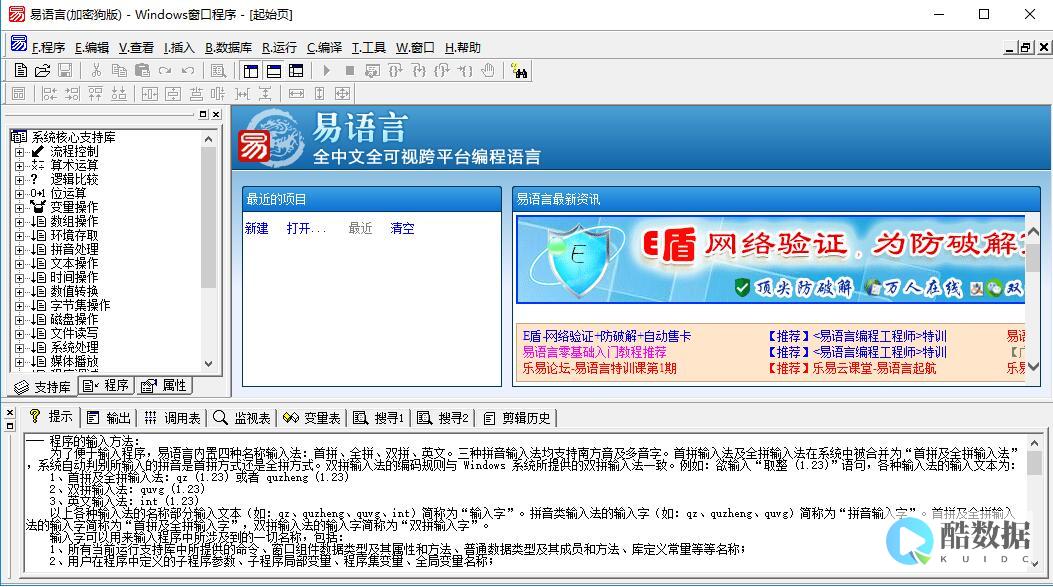Click the support tree scrollbar down arrow

[208, 363]
